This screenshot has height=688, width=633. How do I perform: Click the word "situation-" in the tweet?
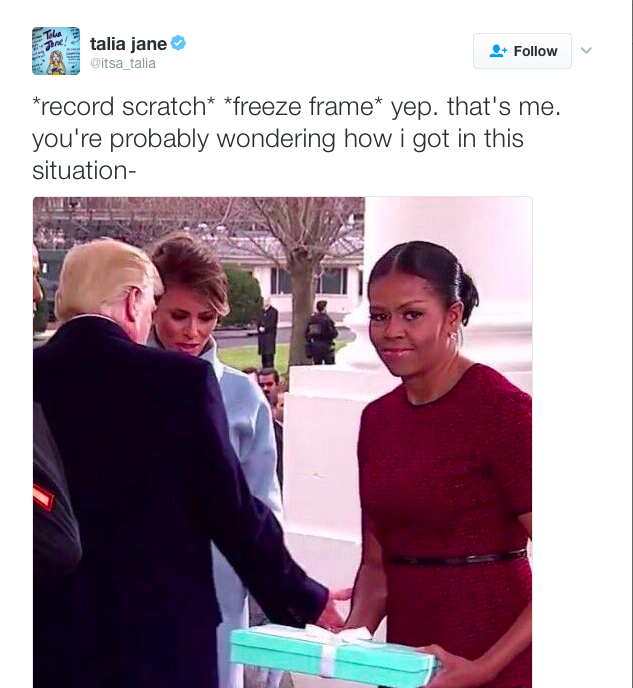[84, 170]
